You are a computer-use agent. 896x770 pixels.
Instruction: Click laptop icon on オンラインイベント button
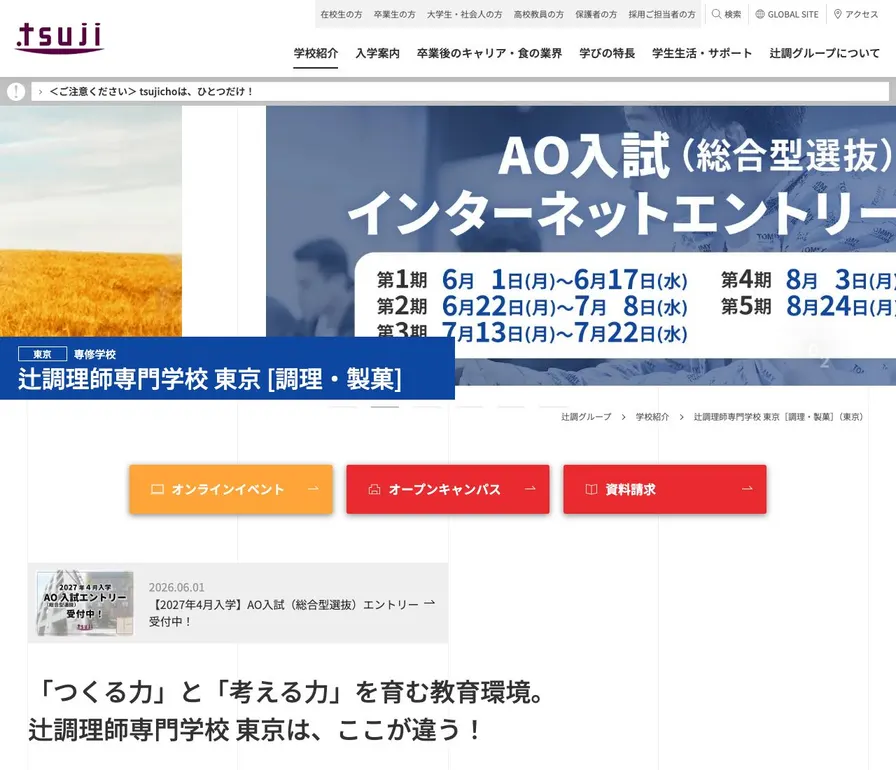157,490
